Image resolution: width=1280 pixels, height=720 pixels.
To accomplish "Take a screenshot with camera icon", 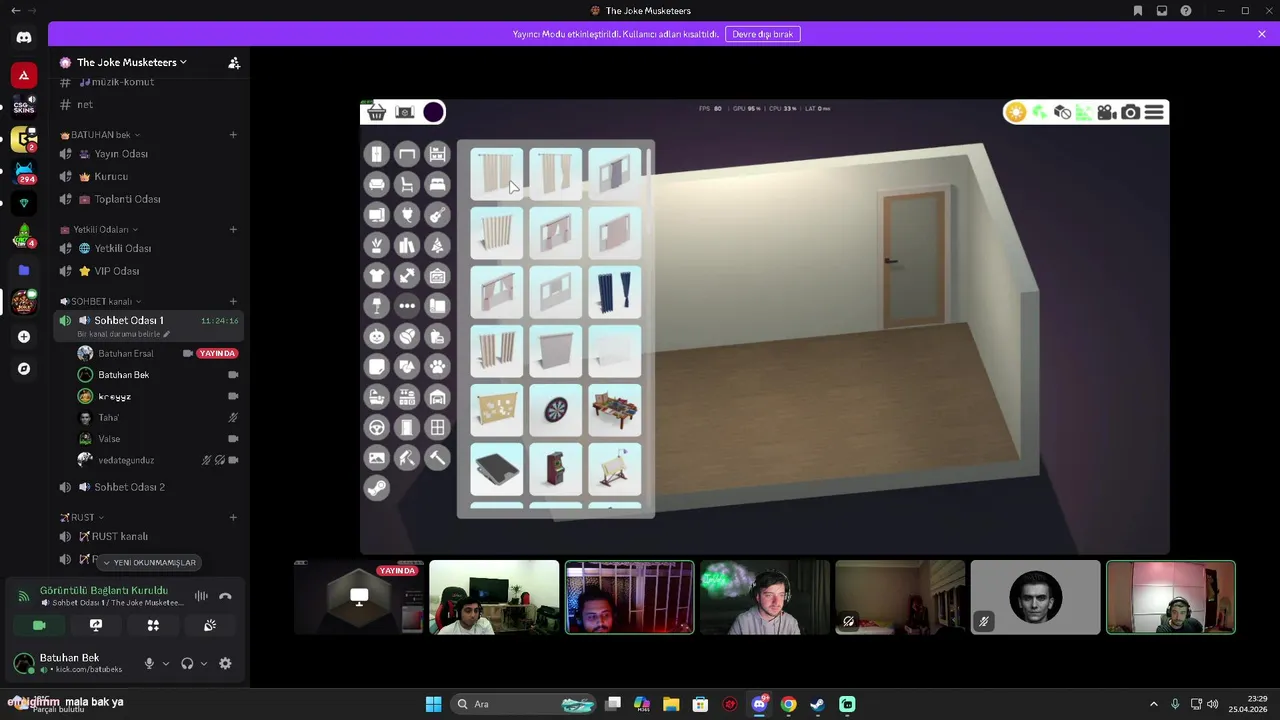I will point(1130,112).
